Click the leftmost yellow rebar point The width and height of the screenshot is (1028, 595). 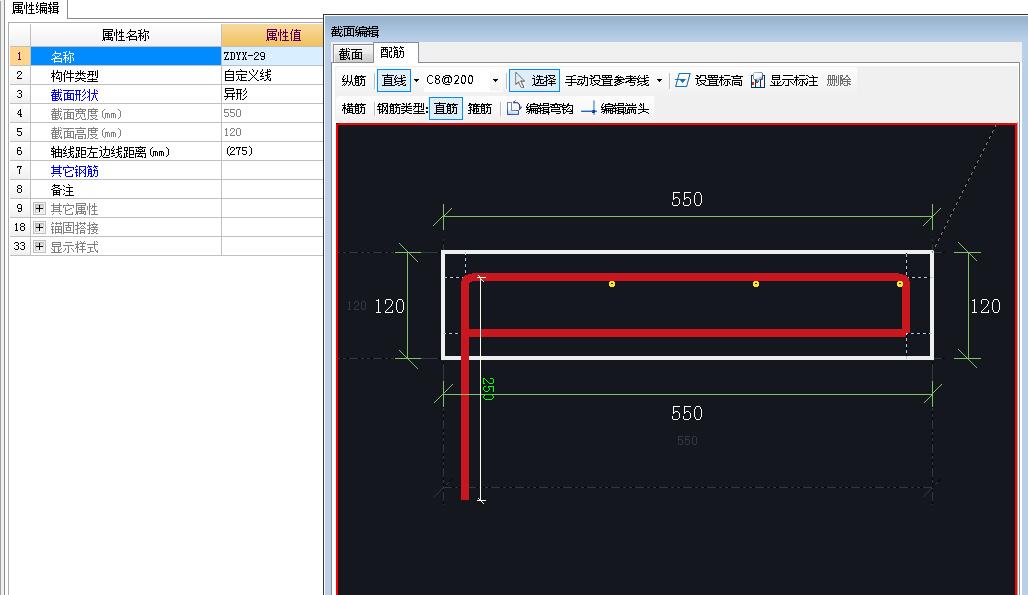click(612, 284)
